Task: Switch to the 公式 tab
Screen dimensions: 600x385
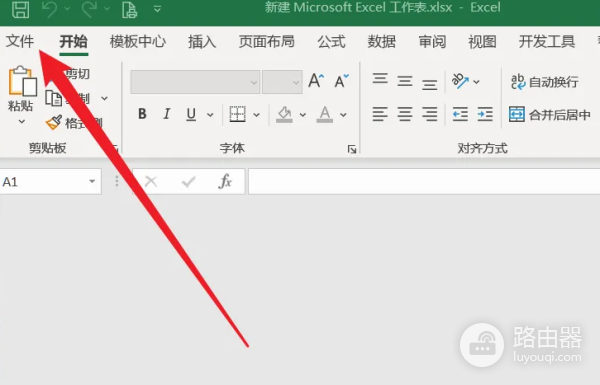Action: coord(331,41)
